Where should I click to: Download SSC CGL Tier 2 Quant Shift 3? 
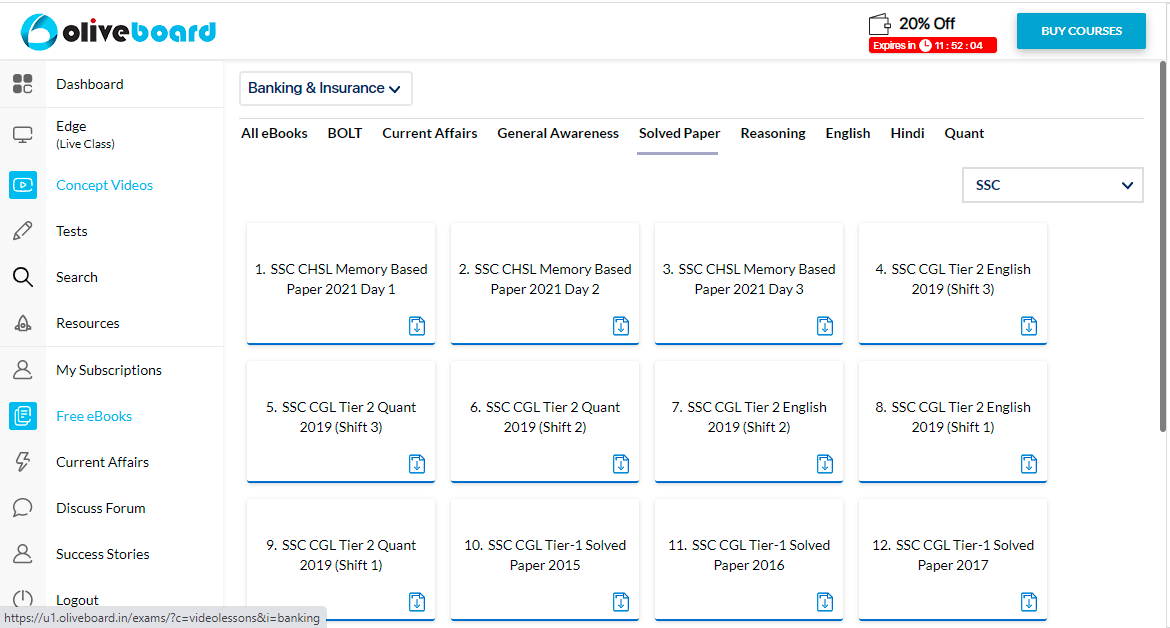(417, 464)
